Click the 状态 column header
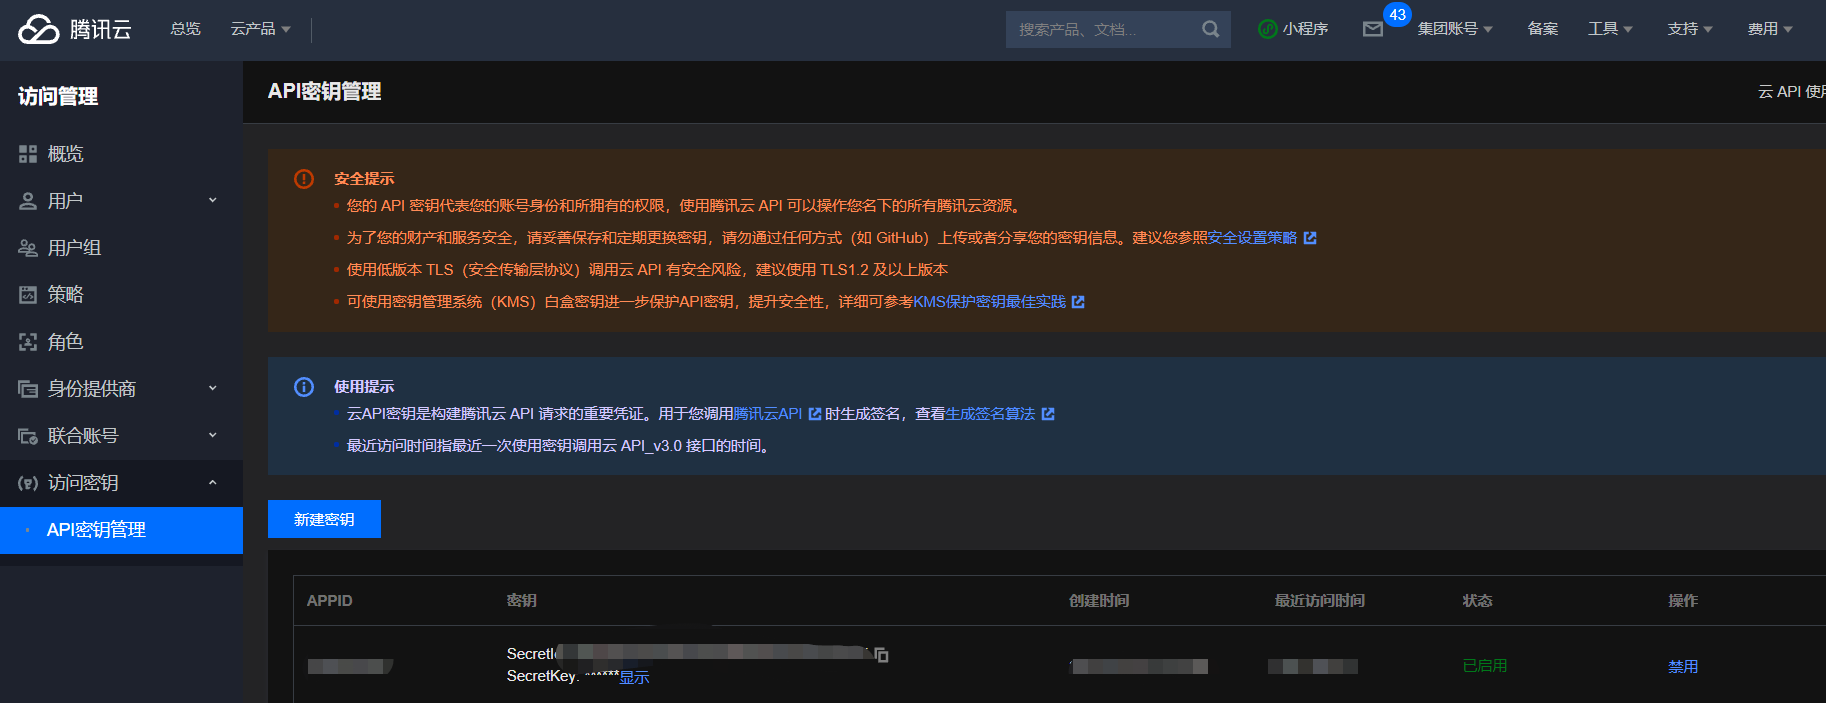The width and height of the screenshot is (1826, 703). pyautogui.click(x=1478, y=601)
